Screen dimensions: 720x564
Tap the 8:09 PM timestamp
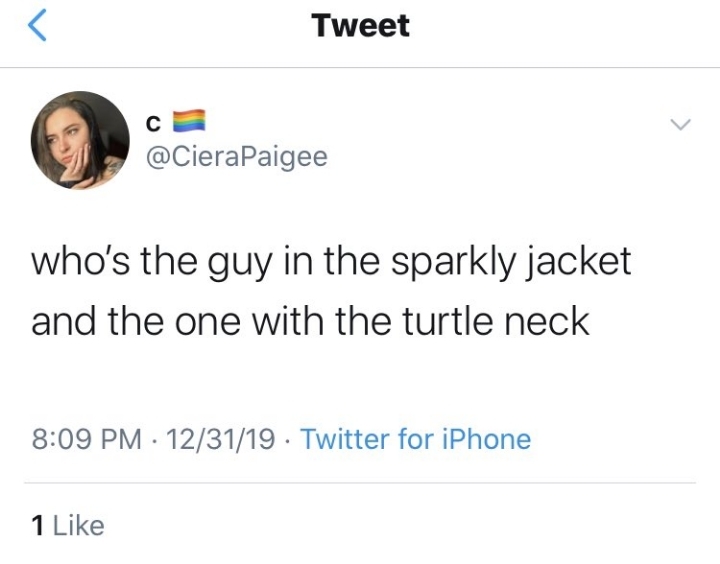[x=84, y=438]
